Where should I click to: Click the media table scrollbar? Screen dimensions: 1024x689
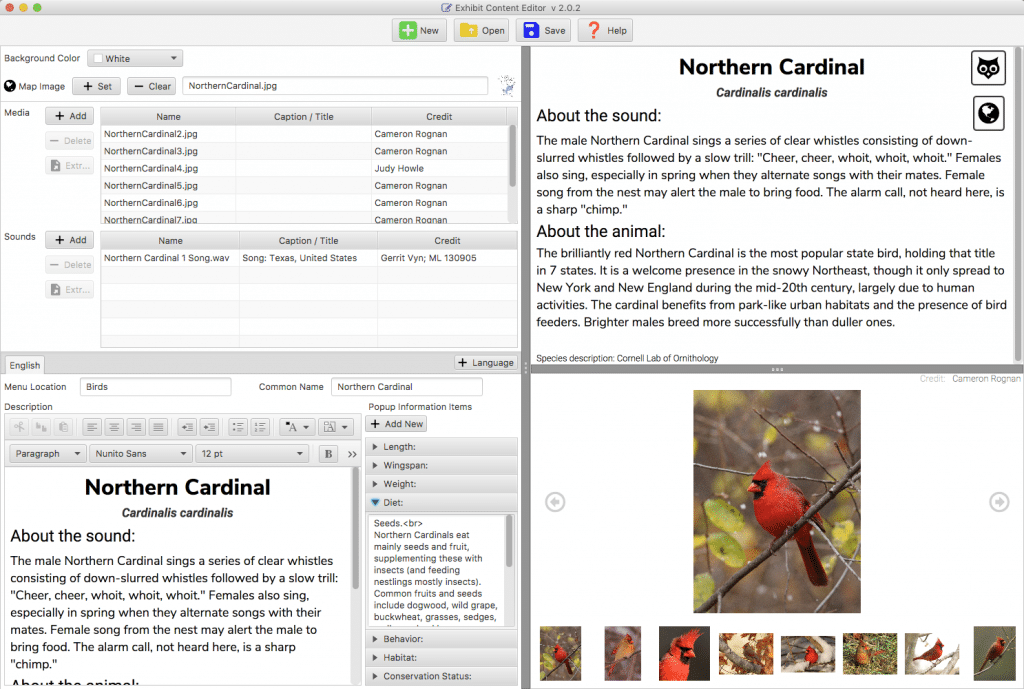pyautogui.click(x=513, y=157)
